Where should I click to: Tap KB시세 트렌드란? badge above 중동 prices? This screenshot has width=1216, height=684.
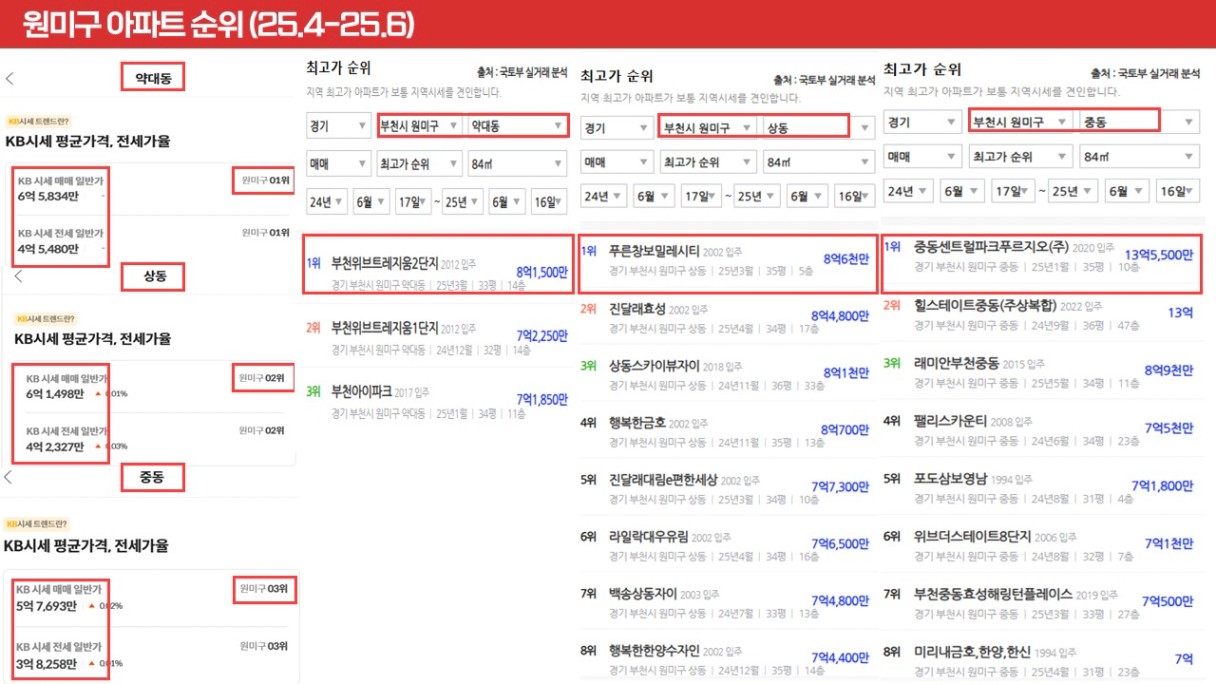click(37, 523)
